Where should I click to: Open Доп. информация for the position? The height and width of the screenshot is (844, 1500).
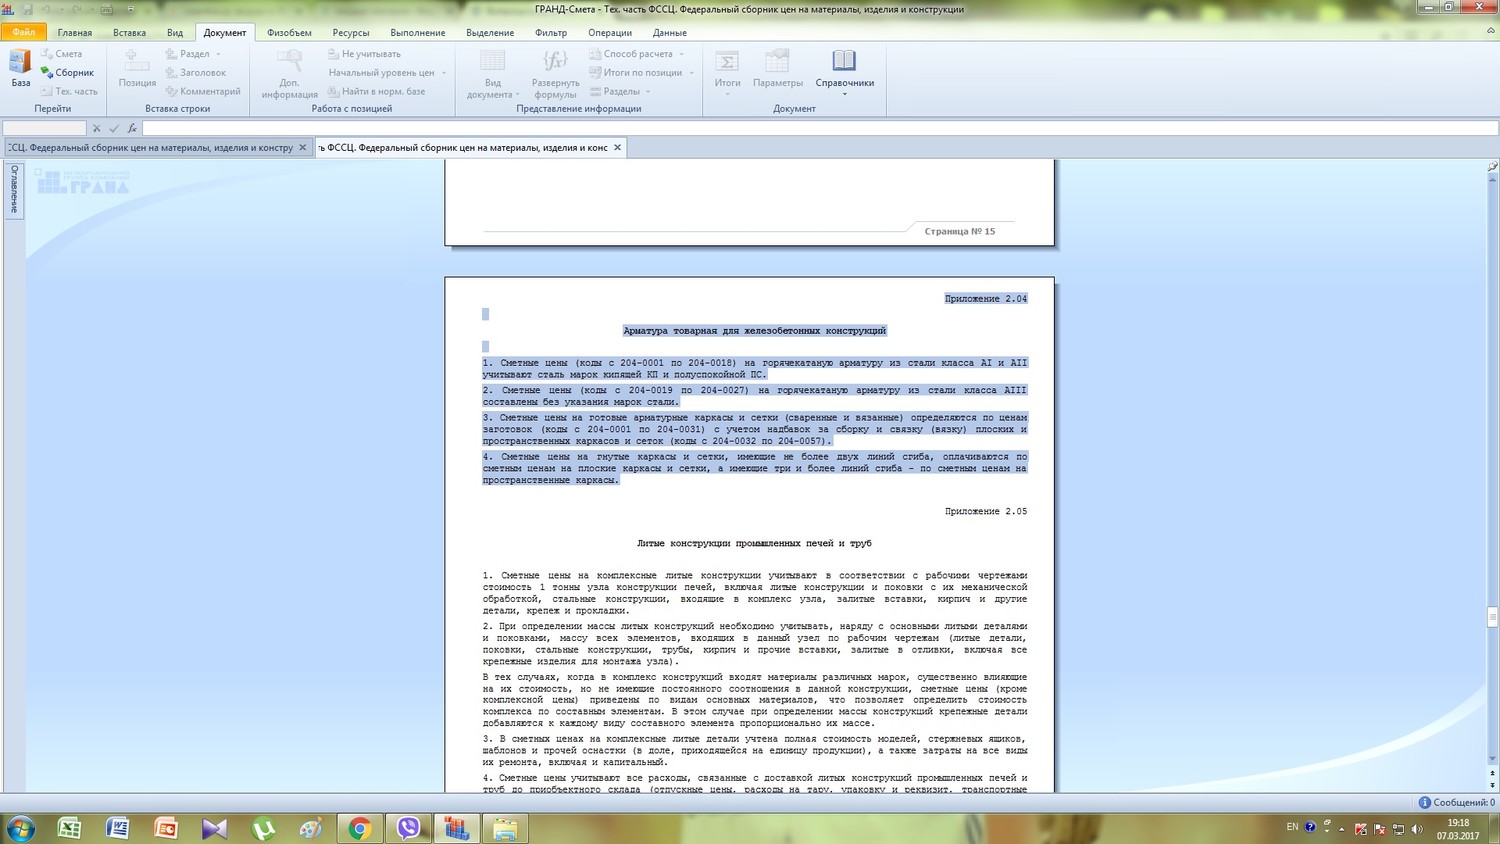(x=290, y=74)
